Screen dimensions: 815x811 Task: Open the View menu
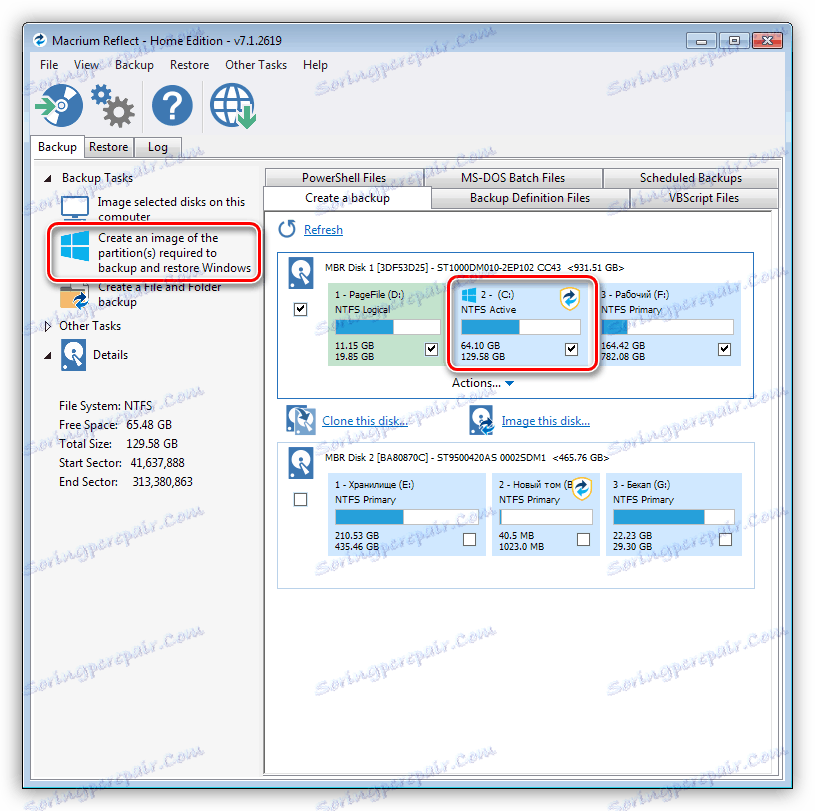(86, 65)
